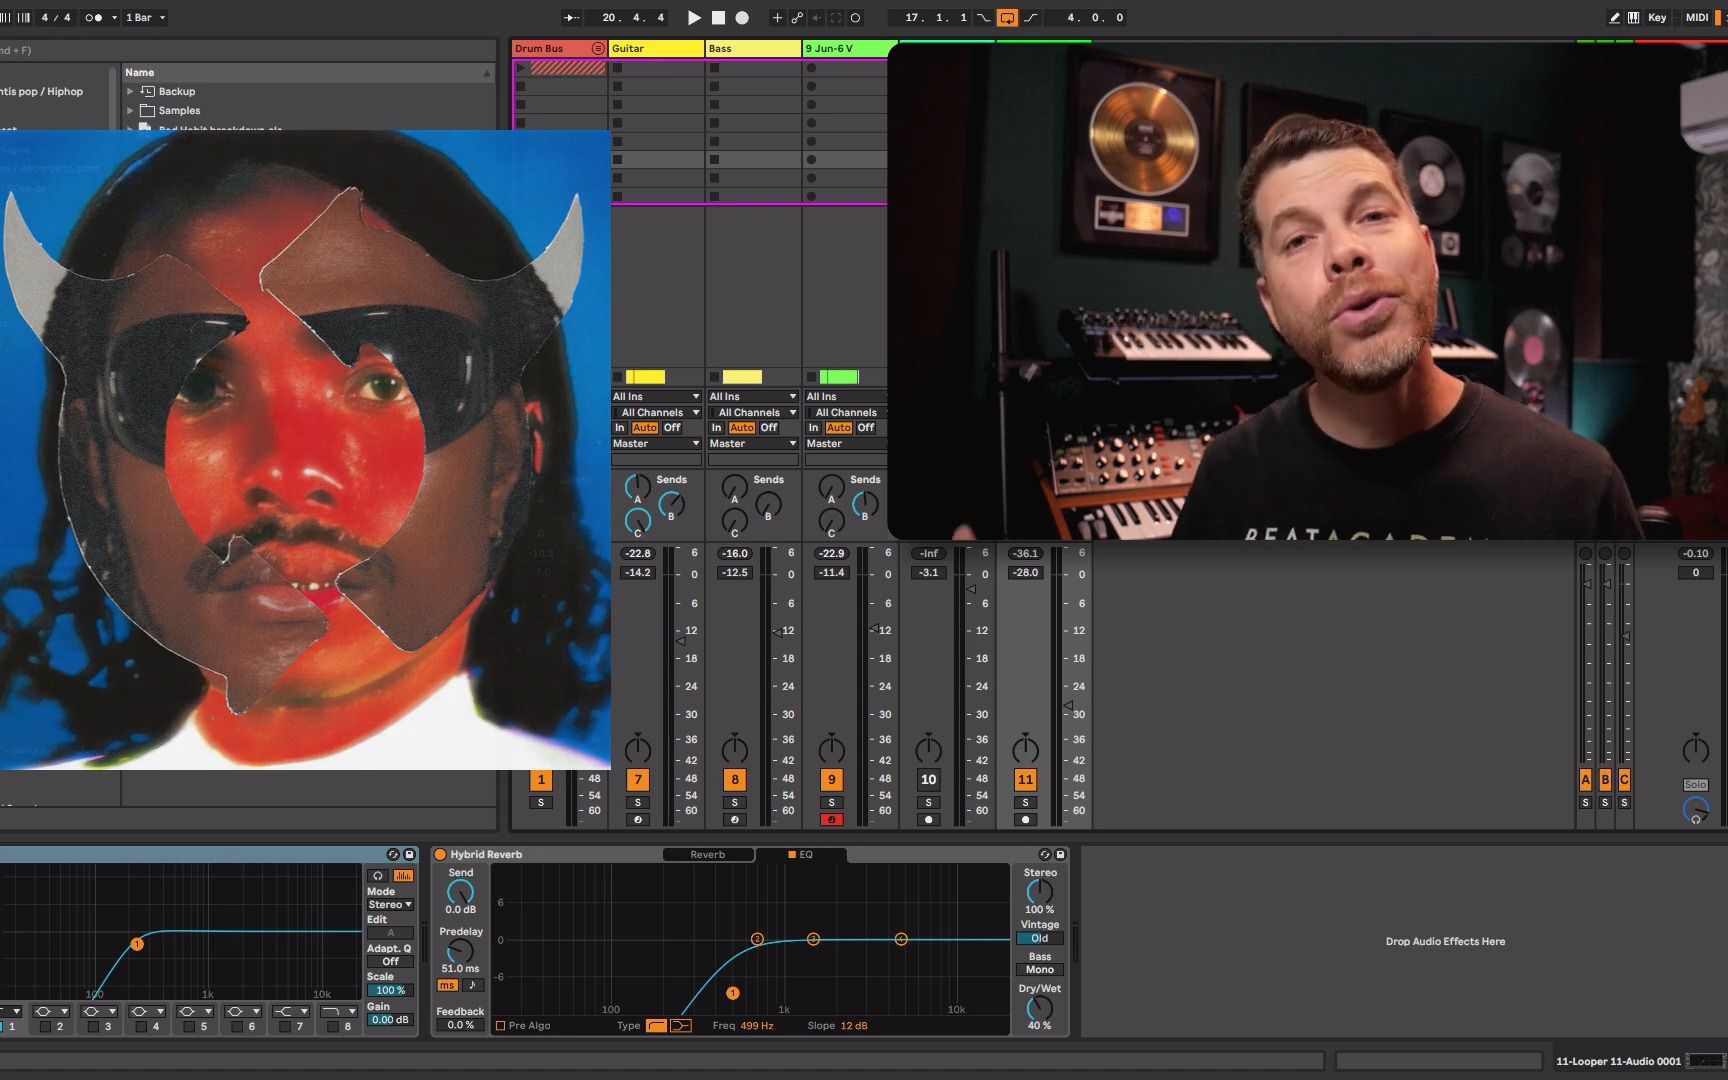The image size is (1728, 1080).
Task: Open EQ Eight Mode Stereo dropdown
Action: tap(390, 904)
